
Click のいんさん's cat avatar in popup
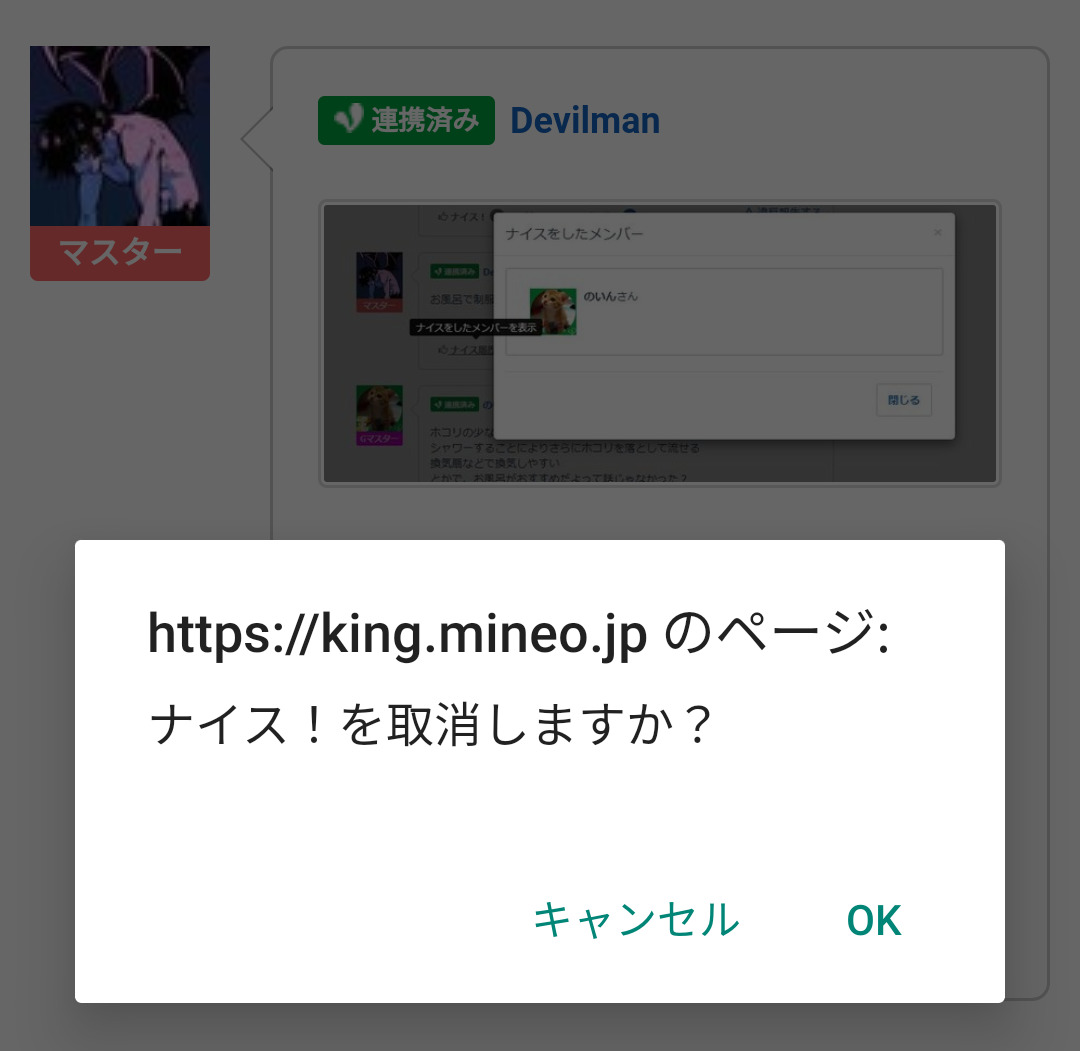(553, 311)
